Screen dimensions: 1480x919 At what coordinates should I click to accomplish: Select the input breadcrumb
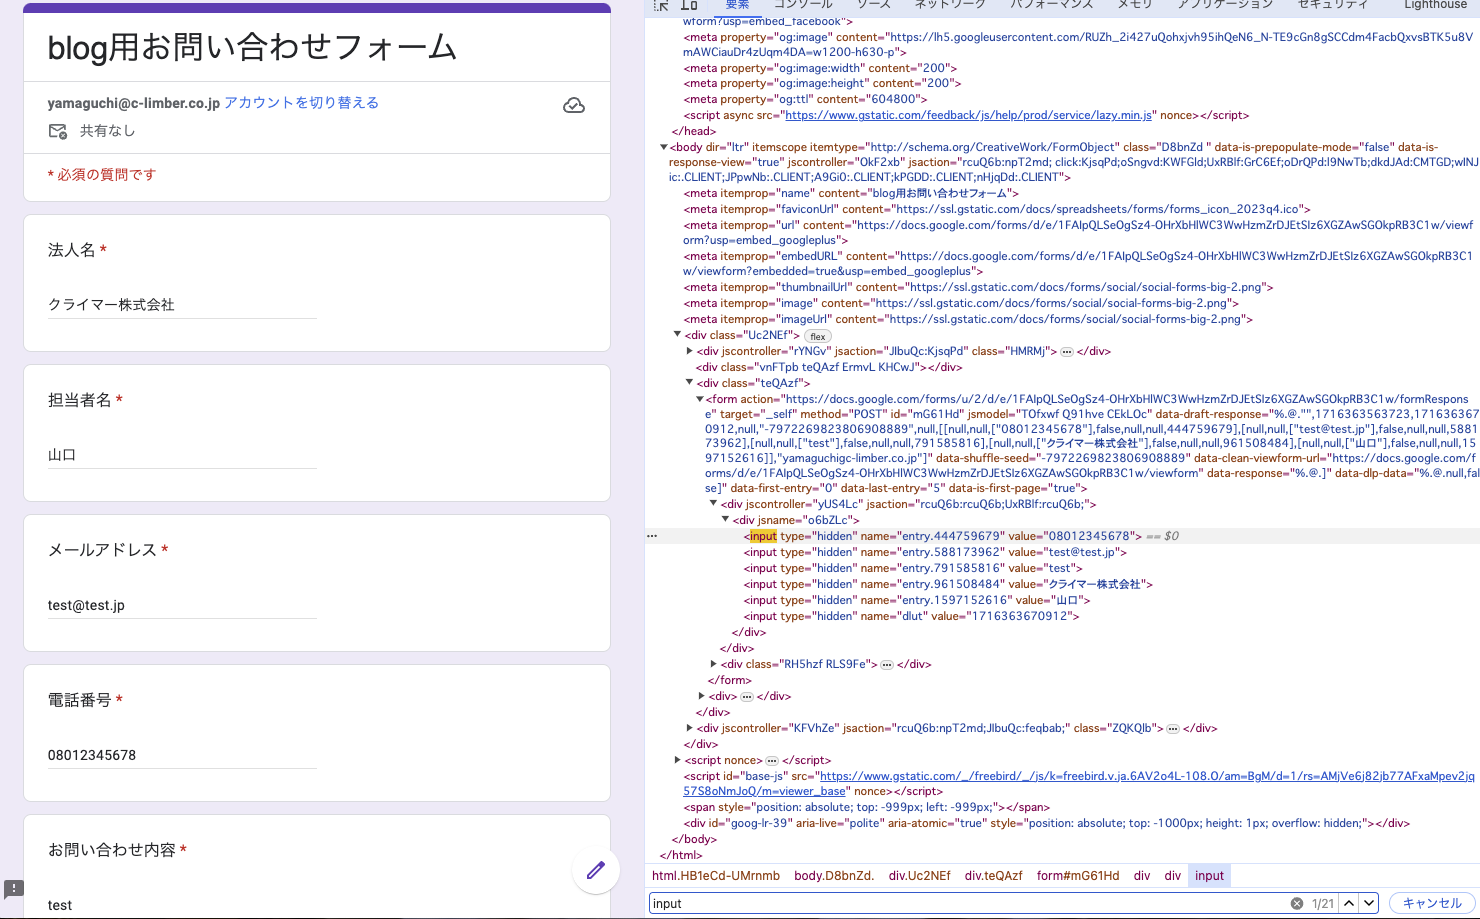pos(1209,876)
